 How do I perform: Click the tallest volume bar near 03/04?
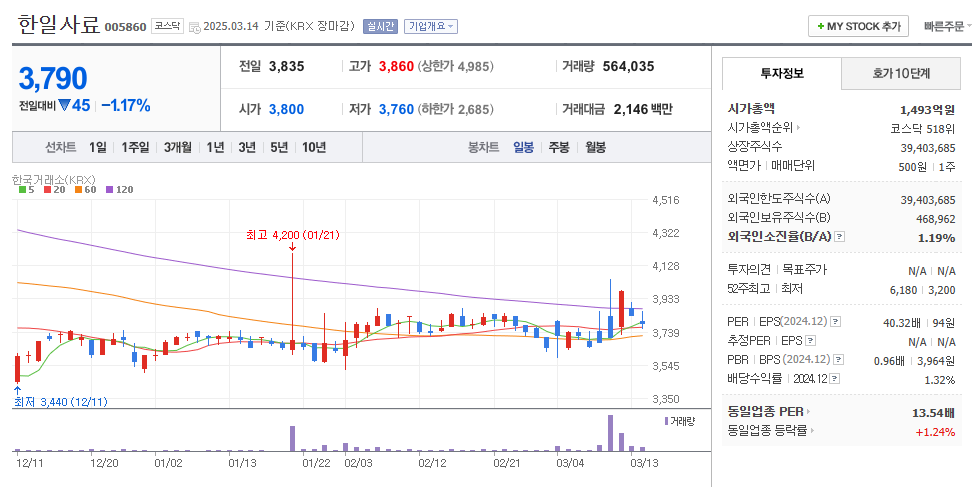(610, 433)
